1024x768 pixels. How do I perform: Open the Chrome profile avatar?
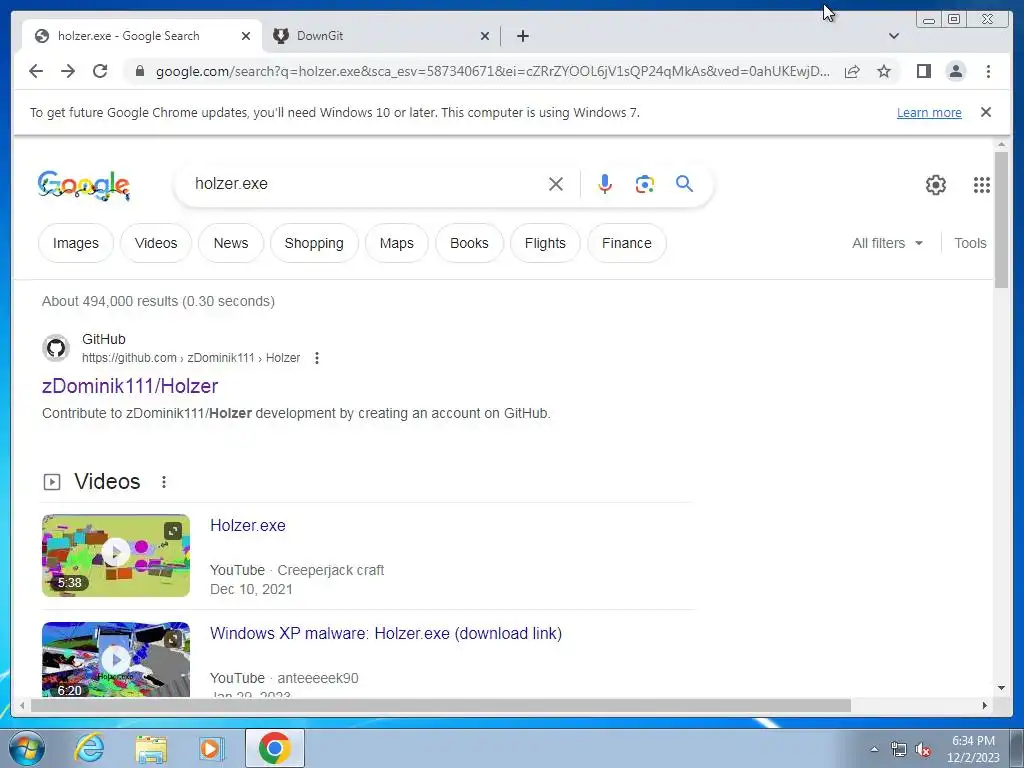coord(955,71)
